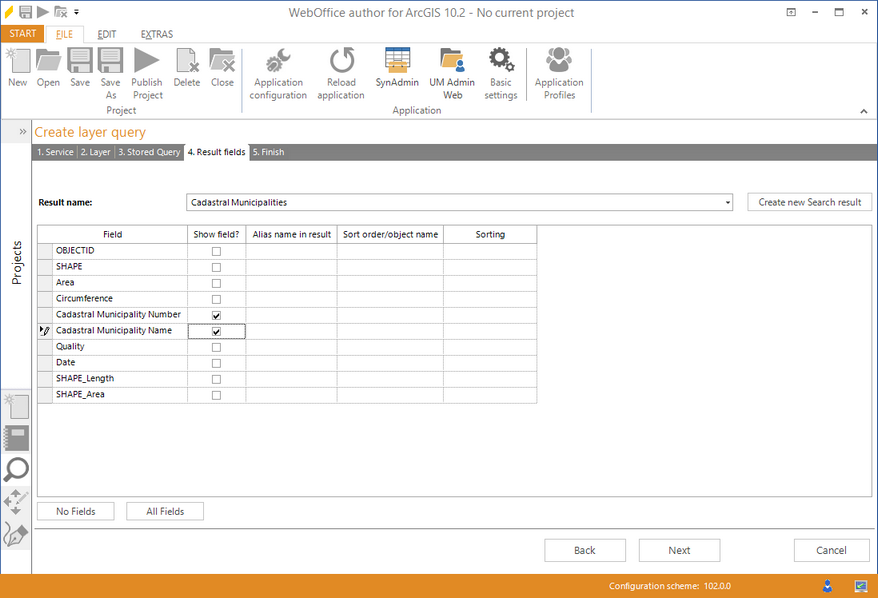Select the search magnifier tool in the sidebar
The image size is (878, 598).
click(16, 470)
